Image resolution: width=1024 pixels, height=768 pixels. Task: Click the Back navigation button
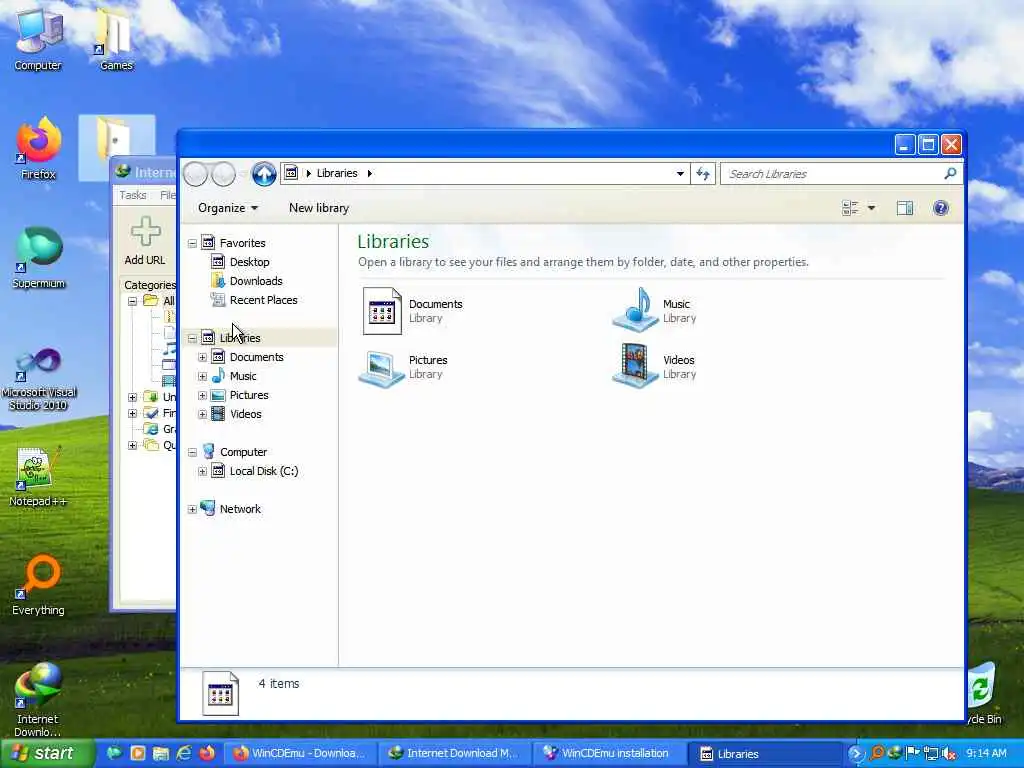point(195,174)
